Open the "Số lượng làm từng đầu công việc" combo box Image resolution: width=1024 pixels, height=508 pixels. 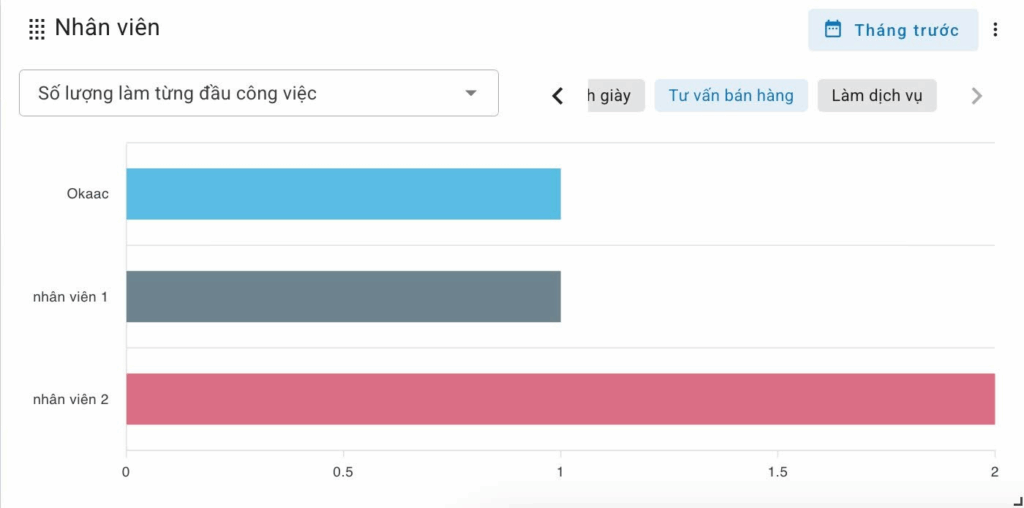258,93
